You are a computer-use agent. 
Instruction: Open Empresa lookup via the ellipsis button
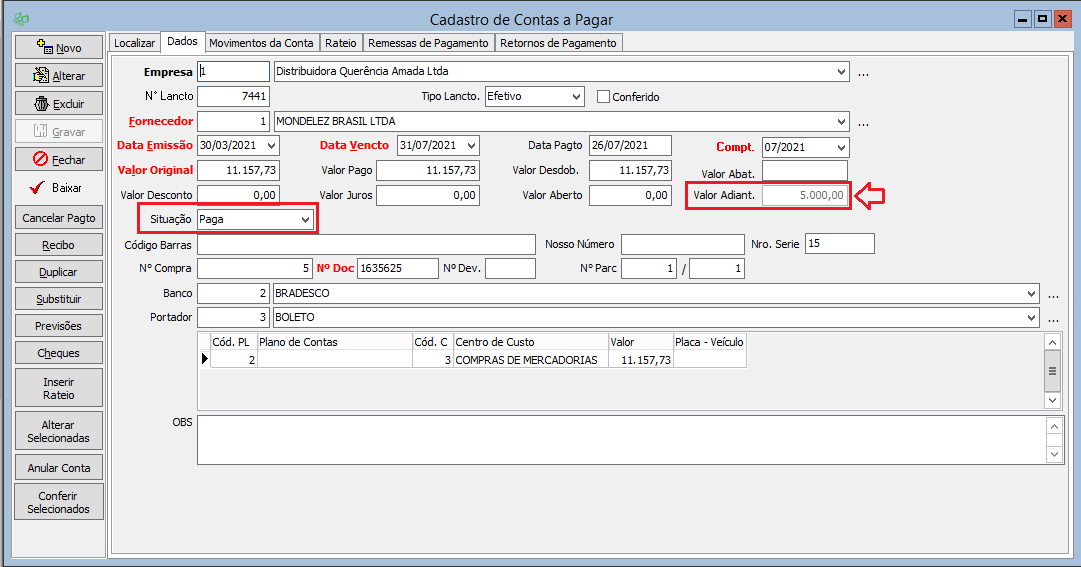pyautogui.click(x=863, y=72)
